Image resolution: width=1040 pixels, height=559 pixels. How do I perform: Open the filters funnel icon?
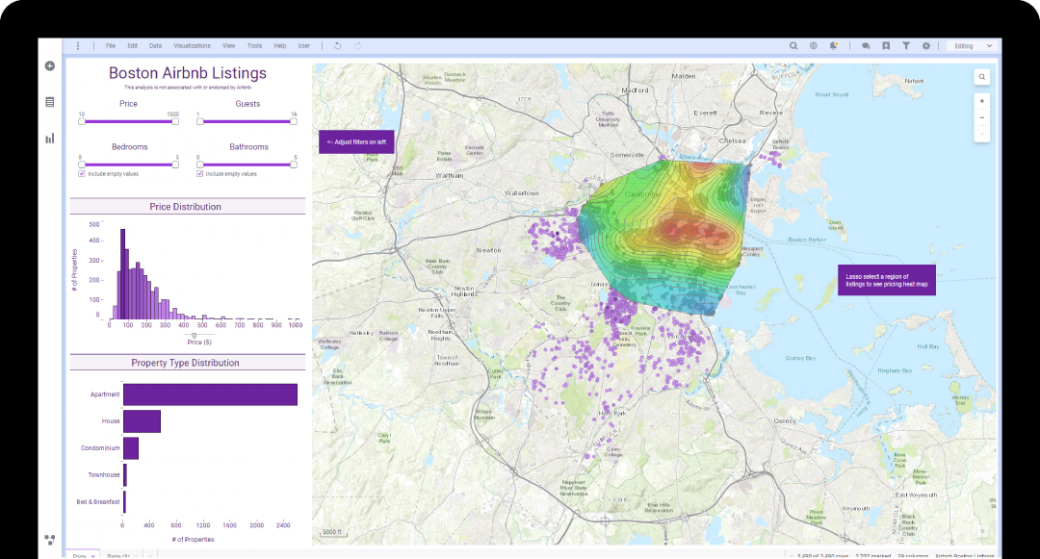point(905,46)
